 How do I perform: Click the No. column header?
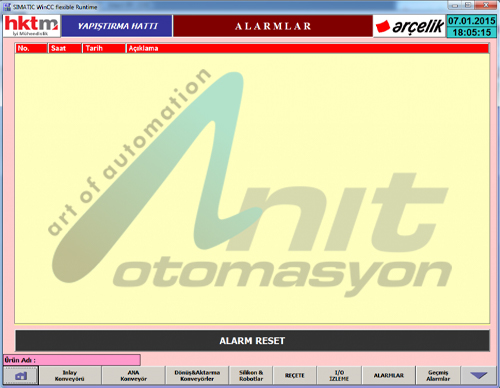pos(31,48)
